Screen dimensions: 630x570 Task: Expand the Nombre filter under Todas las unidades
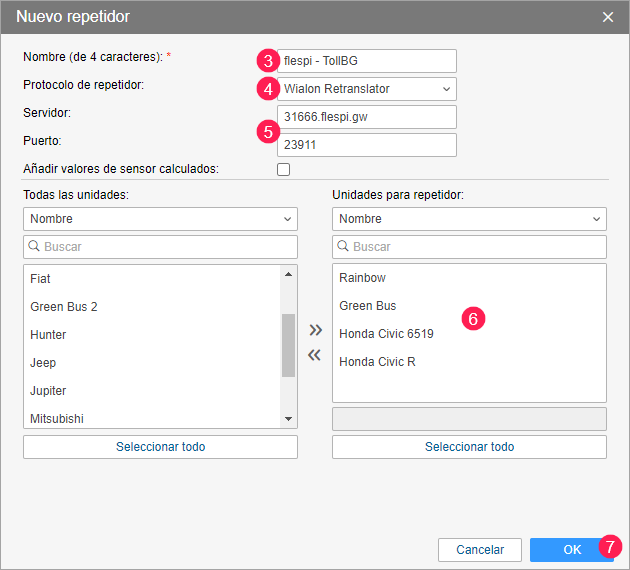(x=160, y=219)
